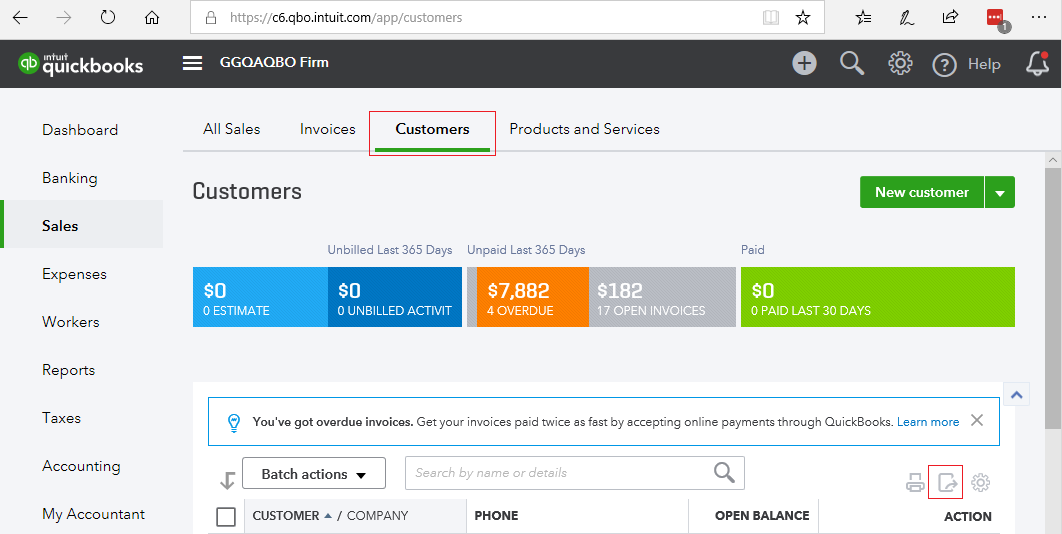Open Workers in sidebar
Screen dimensions: 1062x534
point(70,322)
